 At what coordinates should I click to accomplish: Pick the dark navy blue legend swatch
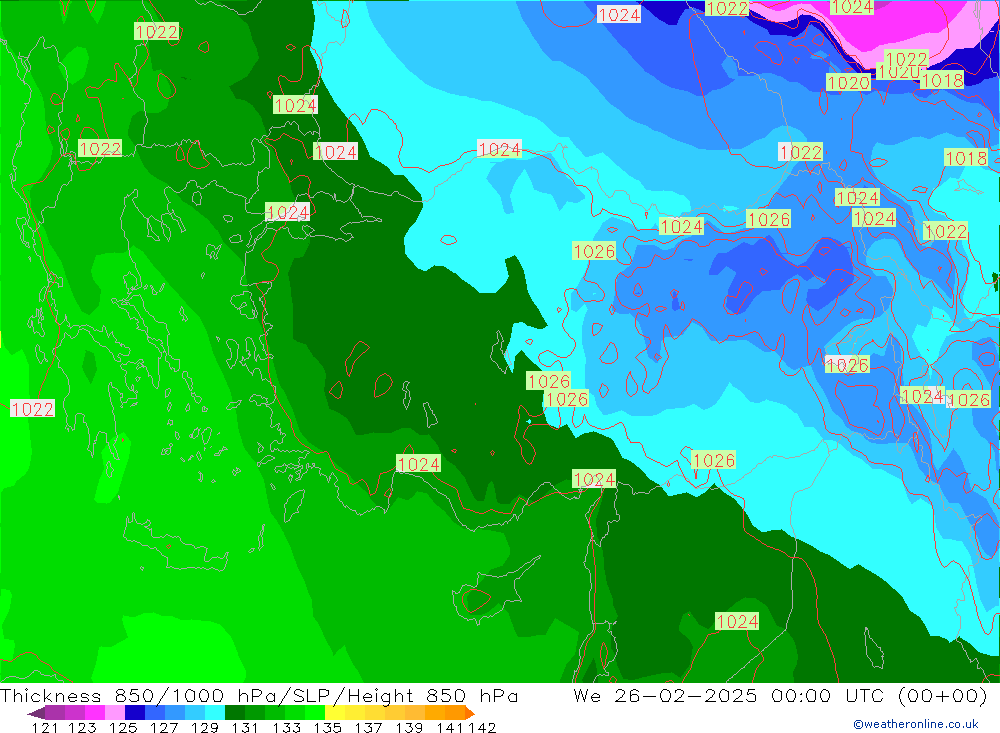pos(135,713)
